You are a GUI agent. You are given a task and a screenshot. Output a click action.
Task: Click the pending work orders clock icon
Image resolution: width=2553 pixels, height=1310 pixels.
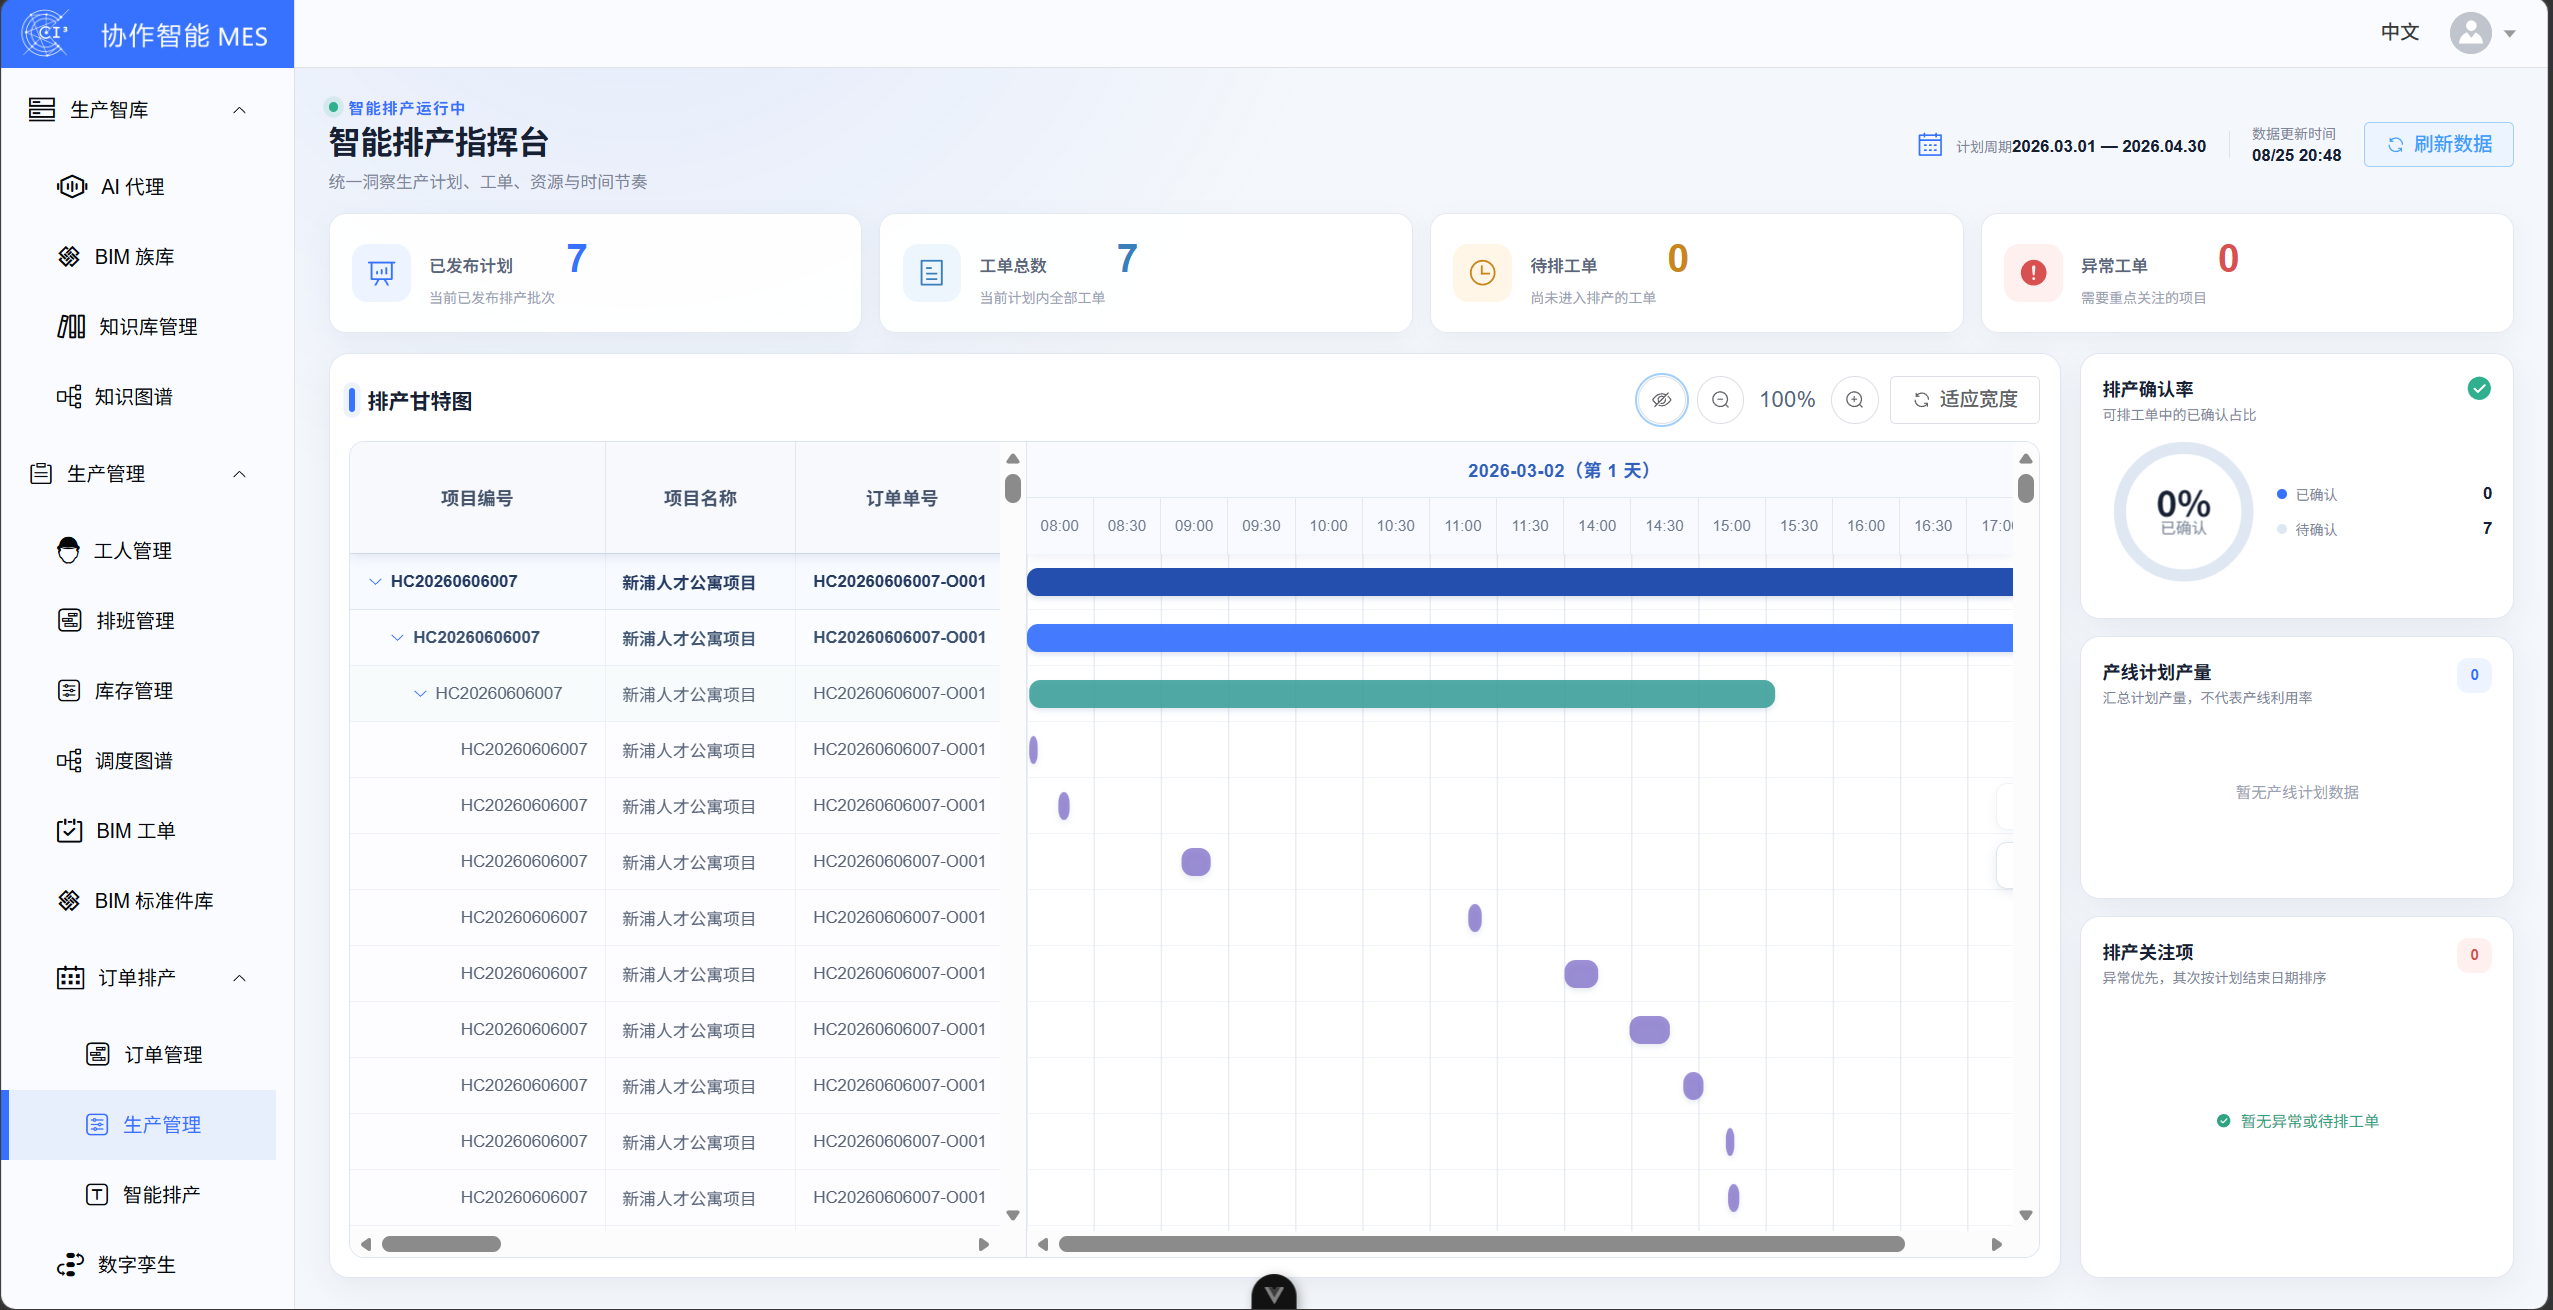coord(1482,272)
